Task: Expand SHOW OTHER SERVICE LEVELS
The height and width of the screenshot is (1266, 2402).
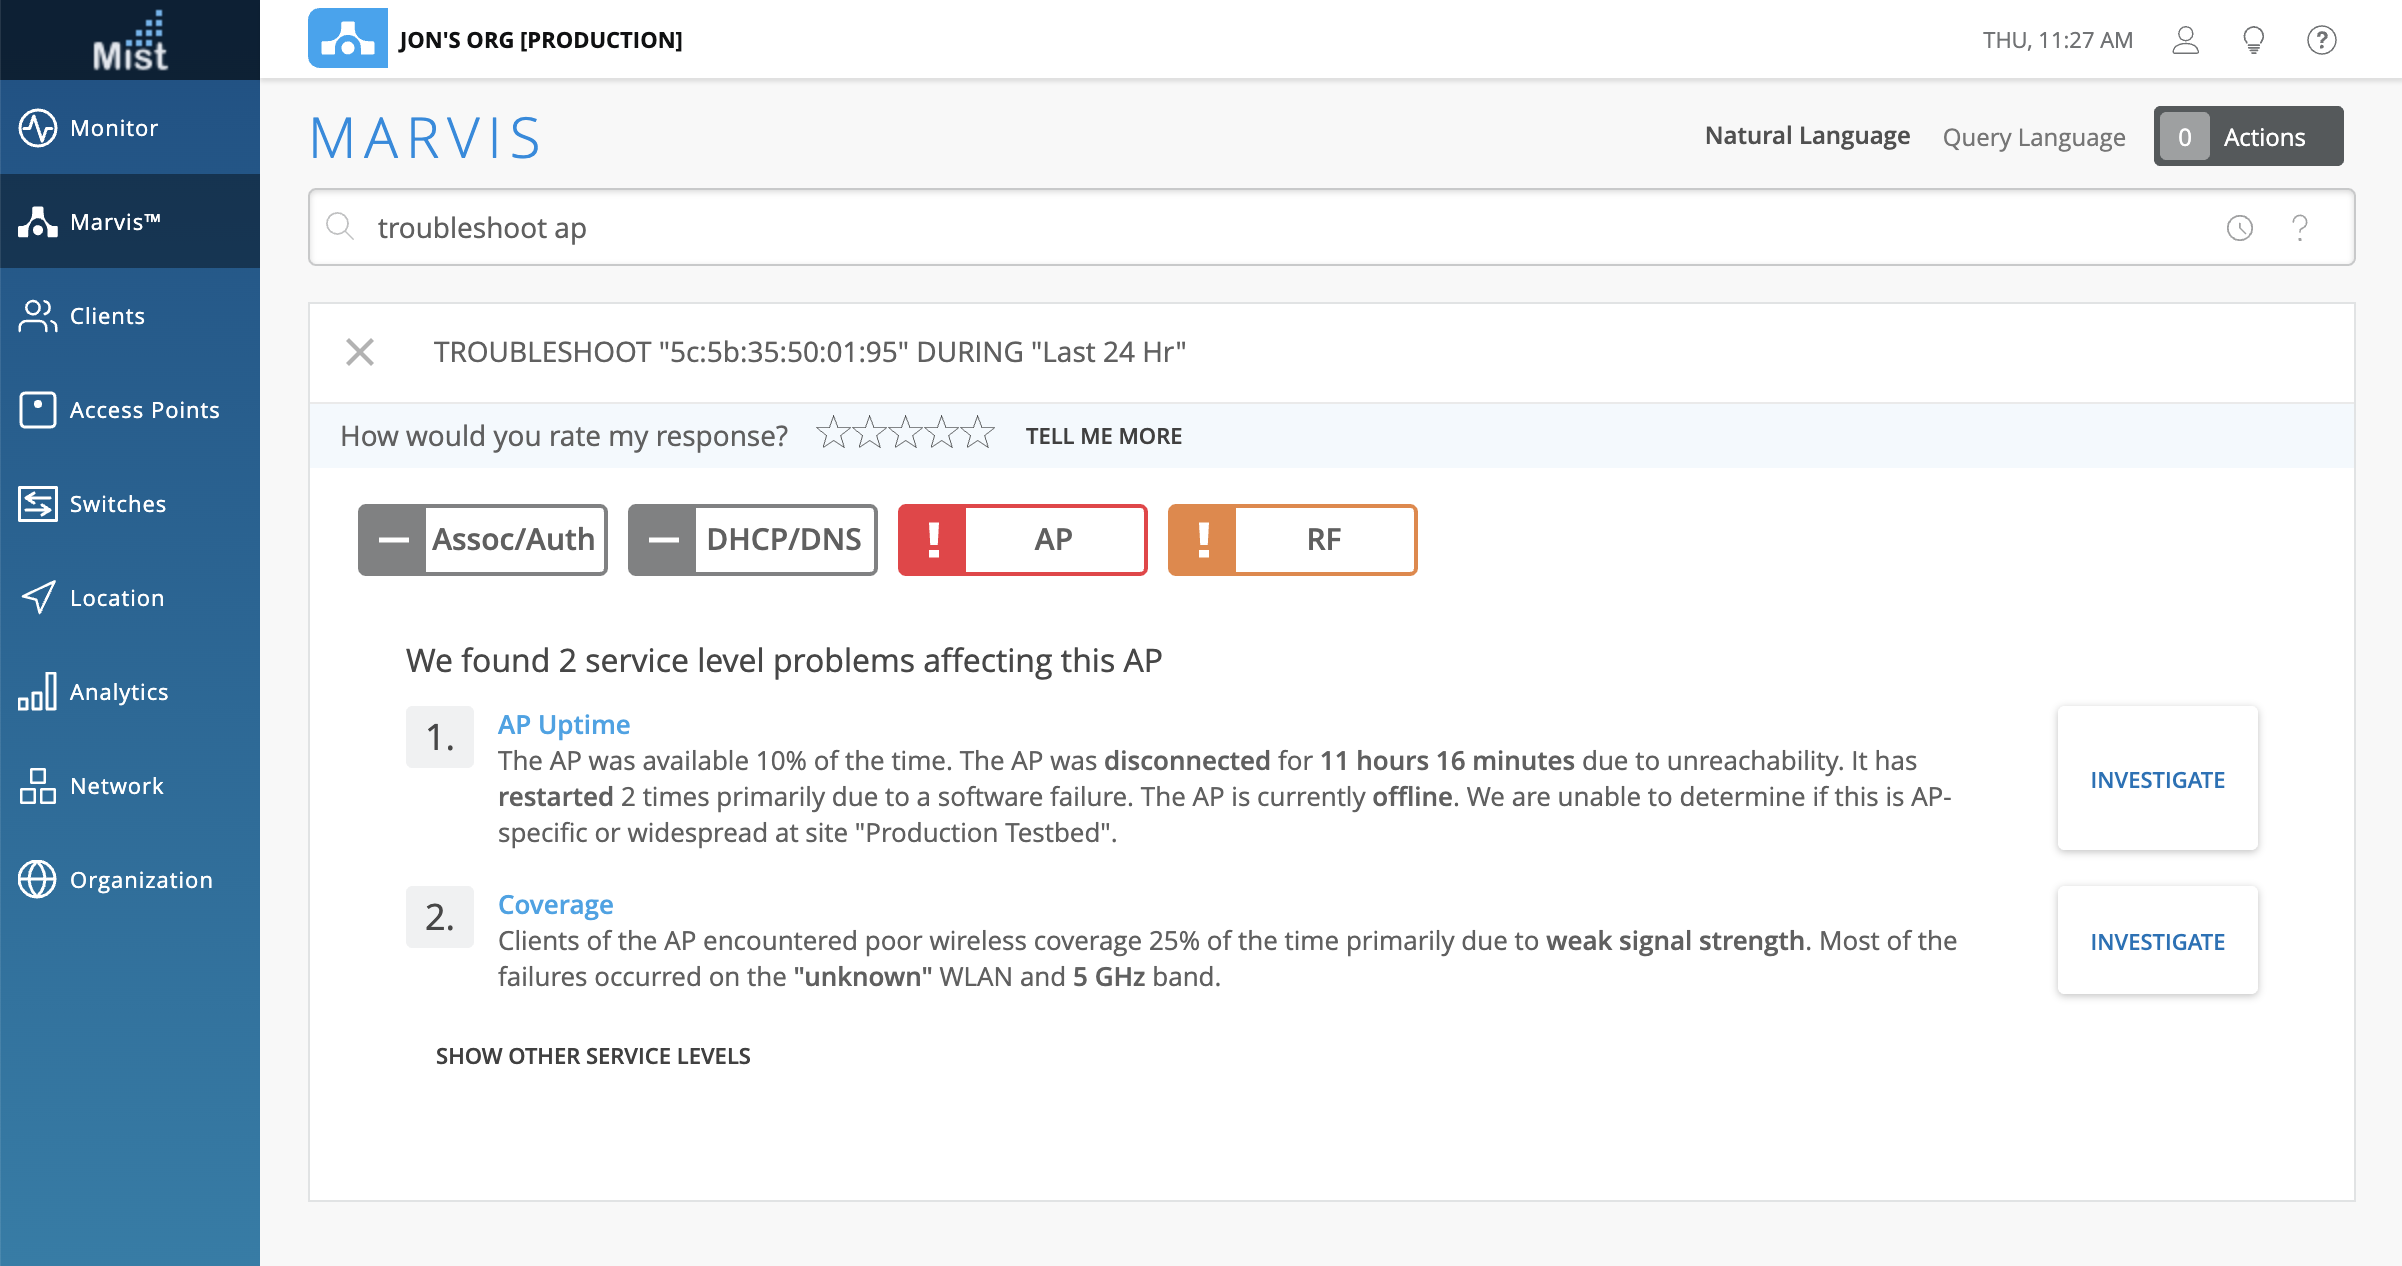Action: 593,1056
